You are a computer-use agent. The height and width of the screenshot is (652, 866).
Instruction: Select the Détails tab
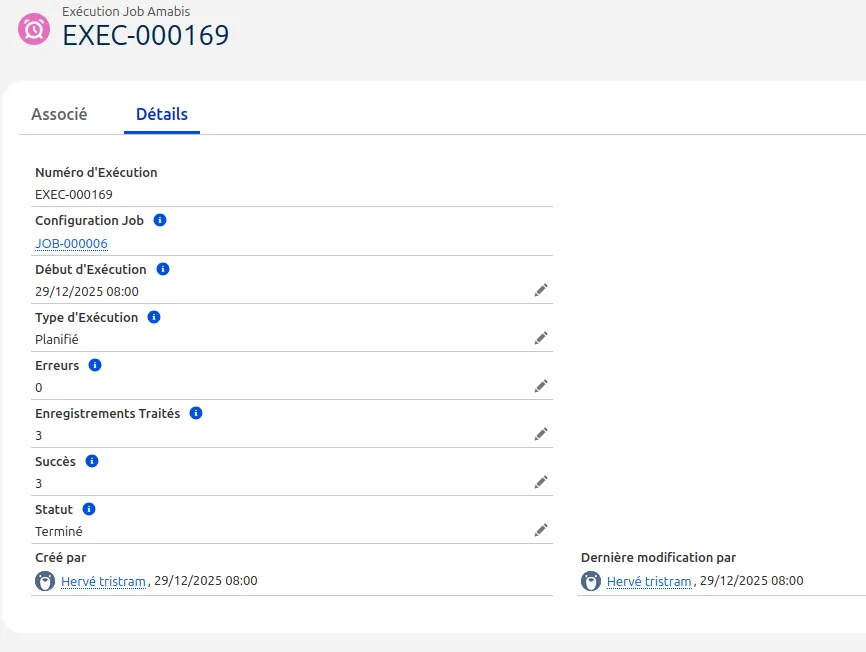click(x=162, y=114)
